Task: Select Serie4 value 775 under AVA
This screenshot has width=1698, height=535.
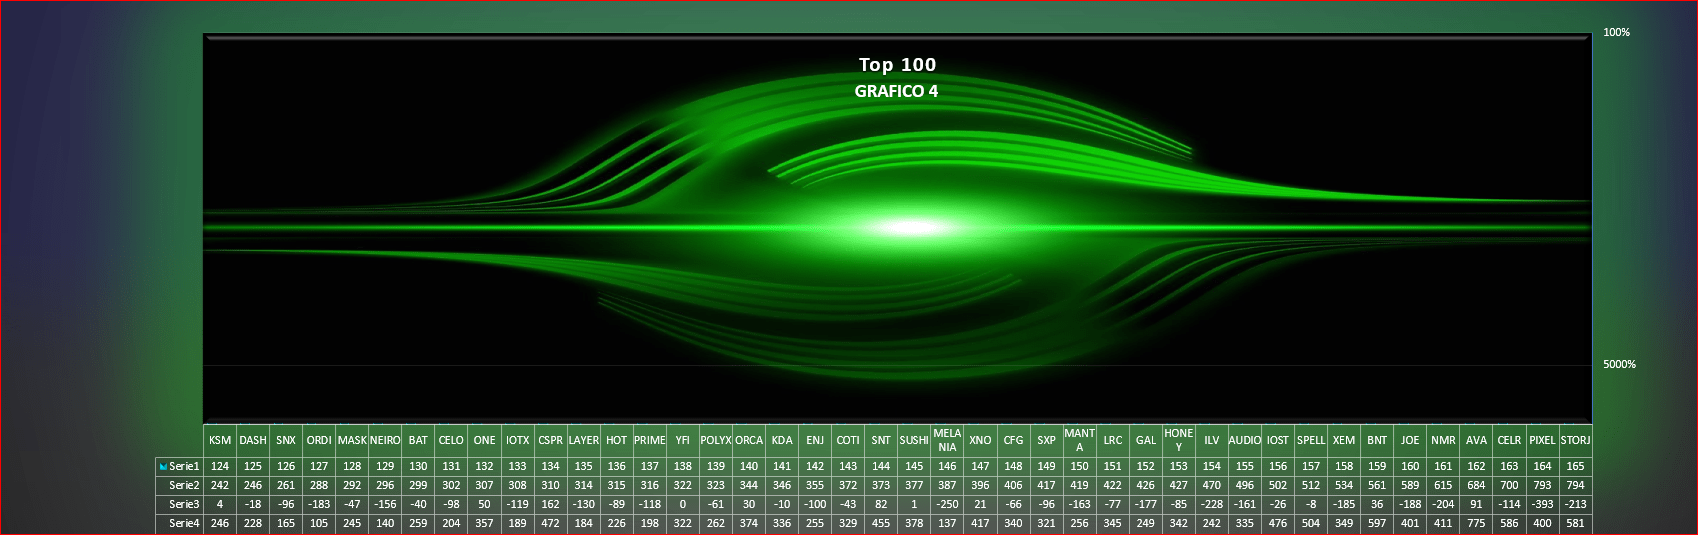Action: tap(1476, 523)
